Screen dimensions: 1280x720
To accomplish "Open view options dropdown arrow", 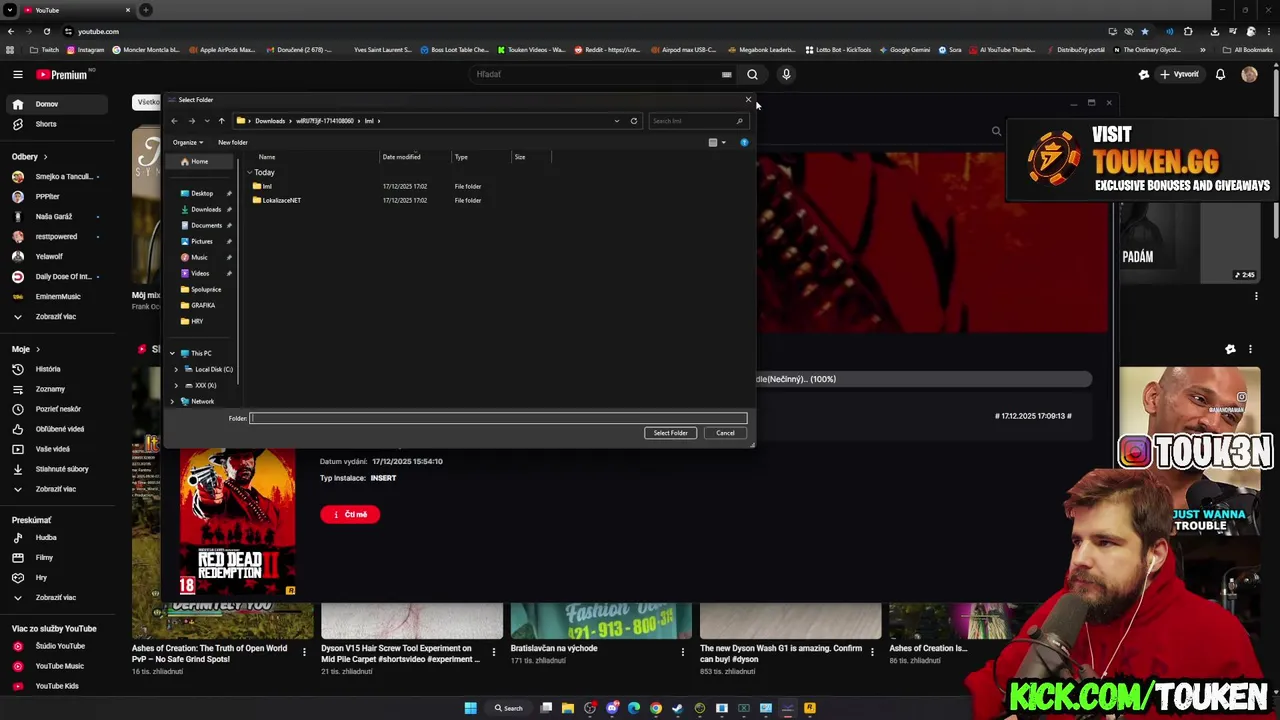I will (x=723, y=142).
